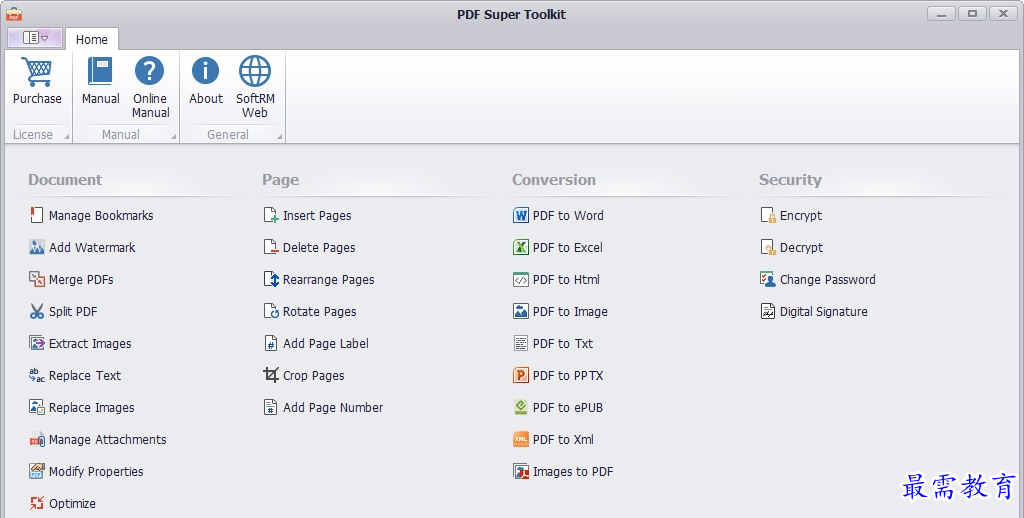Screen dimensions: 1024x518
Task: Open the Split PDF text link
Action: 73,312
